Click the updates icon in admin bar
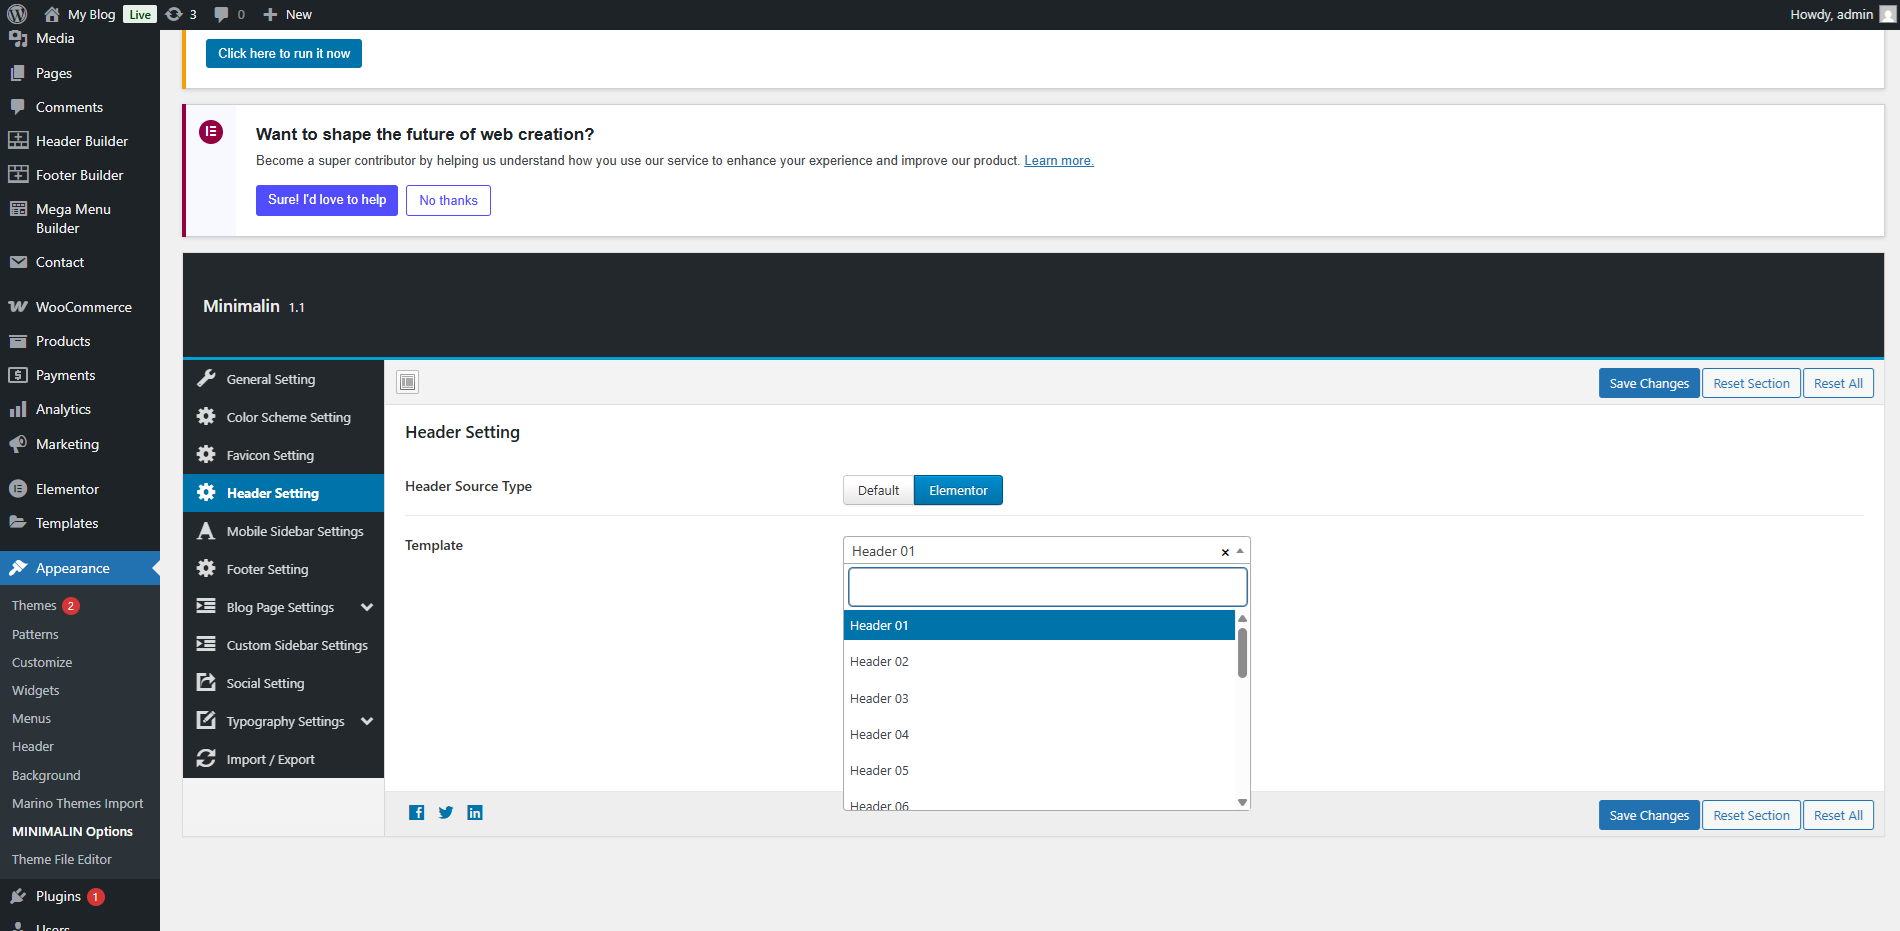The width and height of the screenshot is (1900, 931). click(x=174, y=14)
